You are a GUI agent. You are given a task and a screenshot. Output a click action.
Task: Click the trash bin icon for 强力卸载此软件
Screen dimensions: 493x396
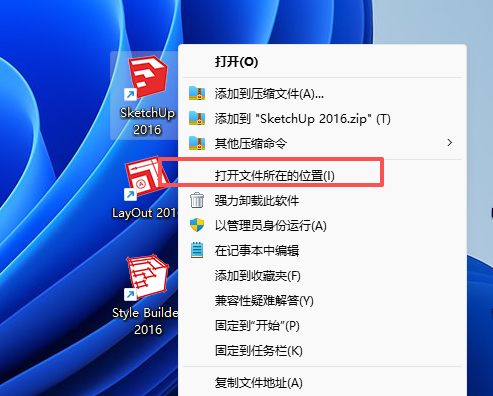tap(197, 200)
